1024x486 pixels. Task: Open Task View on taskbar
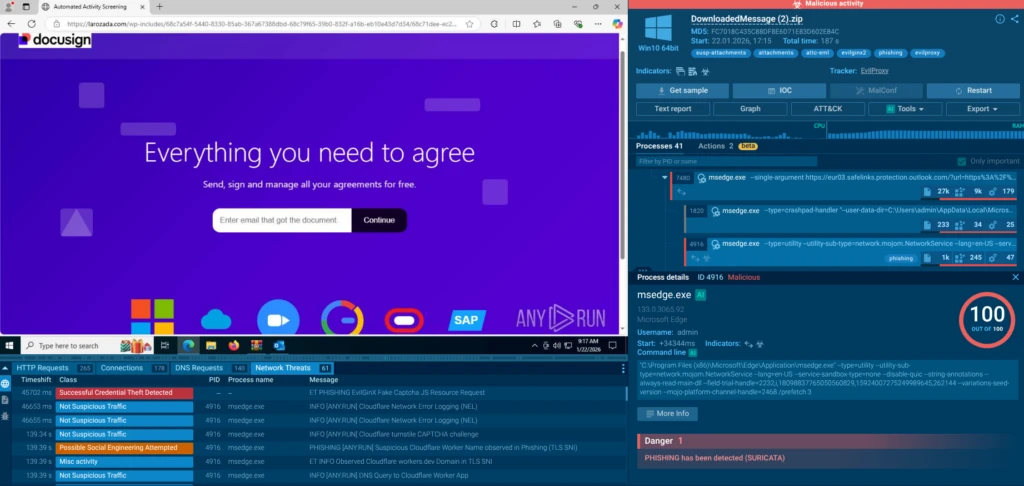point(165,346)
